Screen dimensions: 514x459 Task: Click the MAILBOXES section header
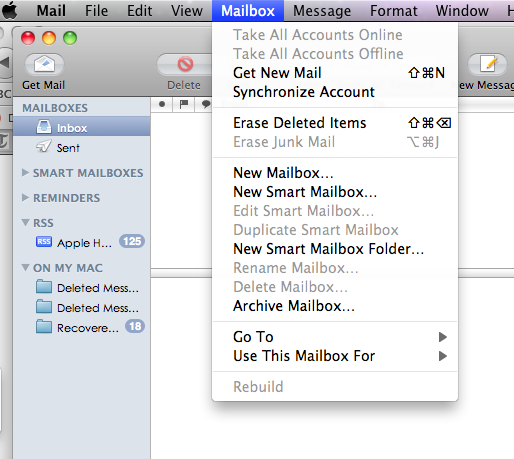pyautogui.click(x=55, y=108)
